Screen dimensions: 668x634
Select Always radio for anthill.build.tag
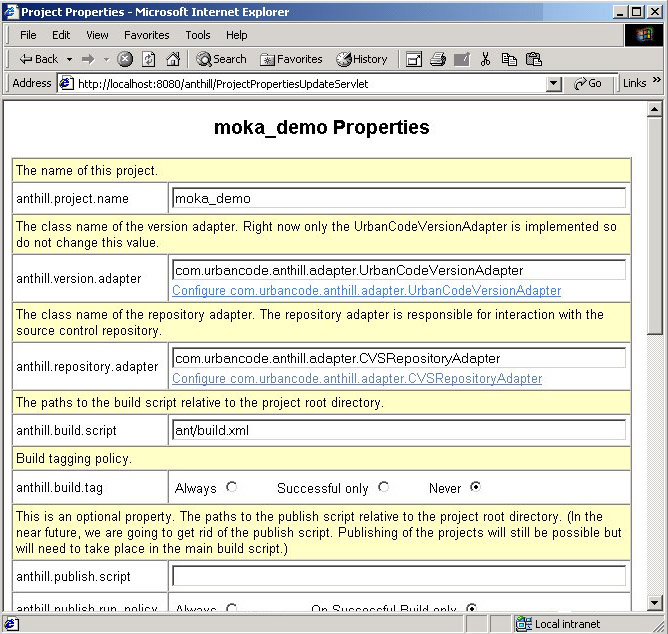point(231,487)
